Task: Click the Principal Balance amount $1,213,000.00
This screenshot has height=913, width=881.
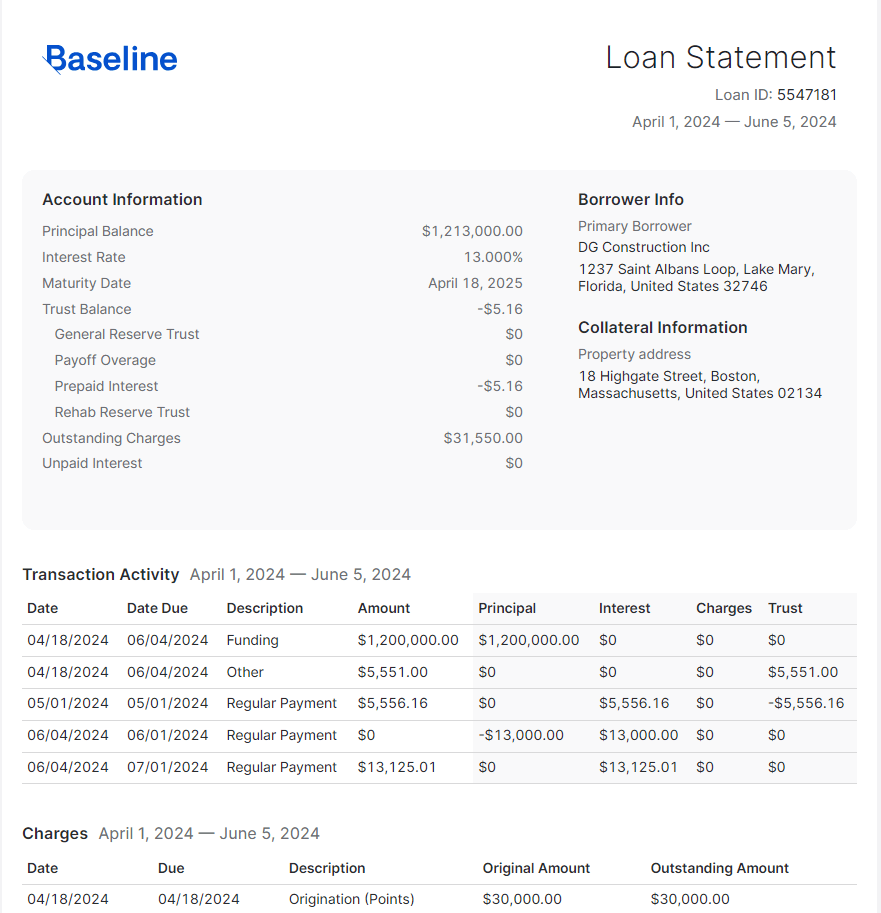Action: pyautogui.click(x=472, y=231)
